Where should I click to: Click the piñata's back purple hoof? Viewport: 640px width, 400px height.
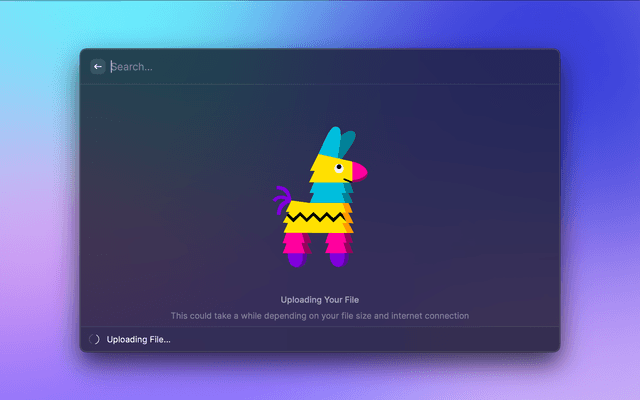pos(296,259)
